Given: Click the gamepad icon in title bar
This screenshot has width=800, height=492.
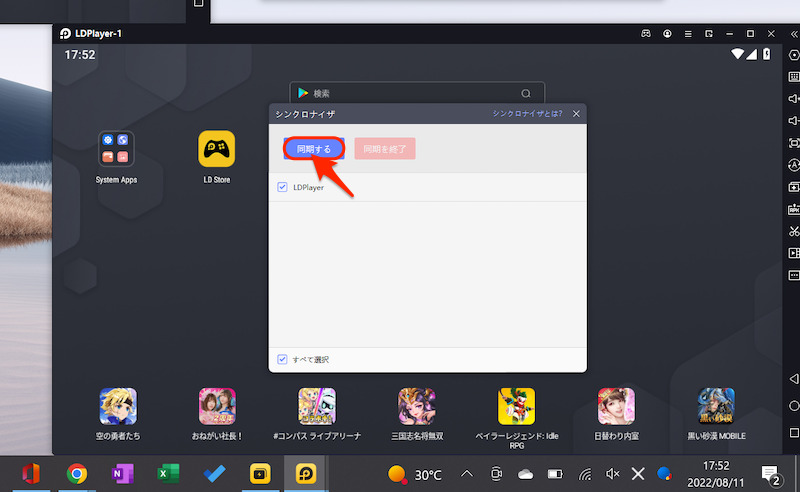Looking at the screenshot, I should (x=647, y=34).
